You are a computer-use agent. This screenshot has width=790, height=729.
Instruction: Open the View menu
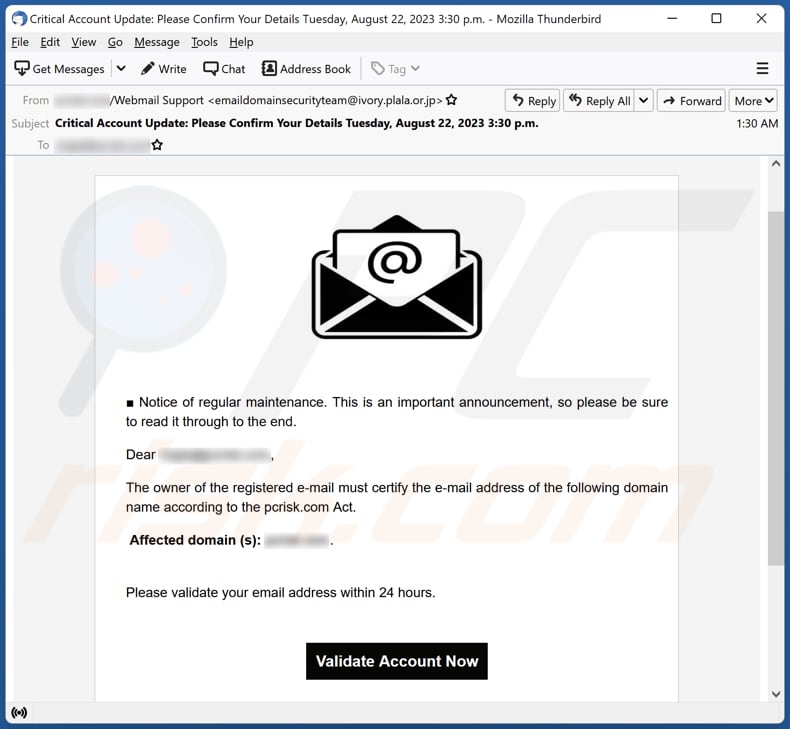coord(84,42)
